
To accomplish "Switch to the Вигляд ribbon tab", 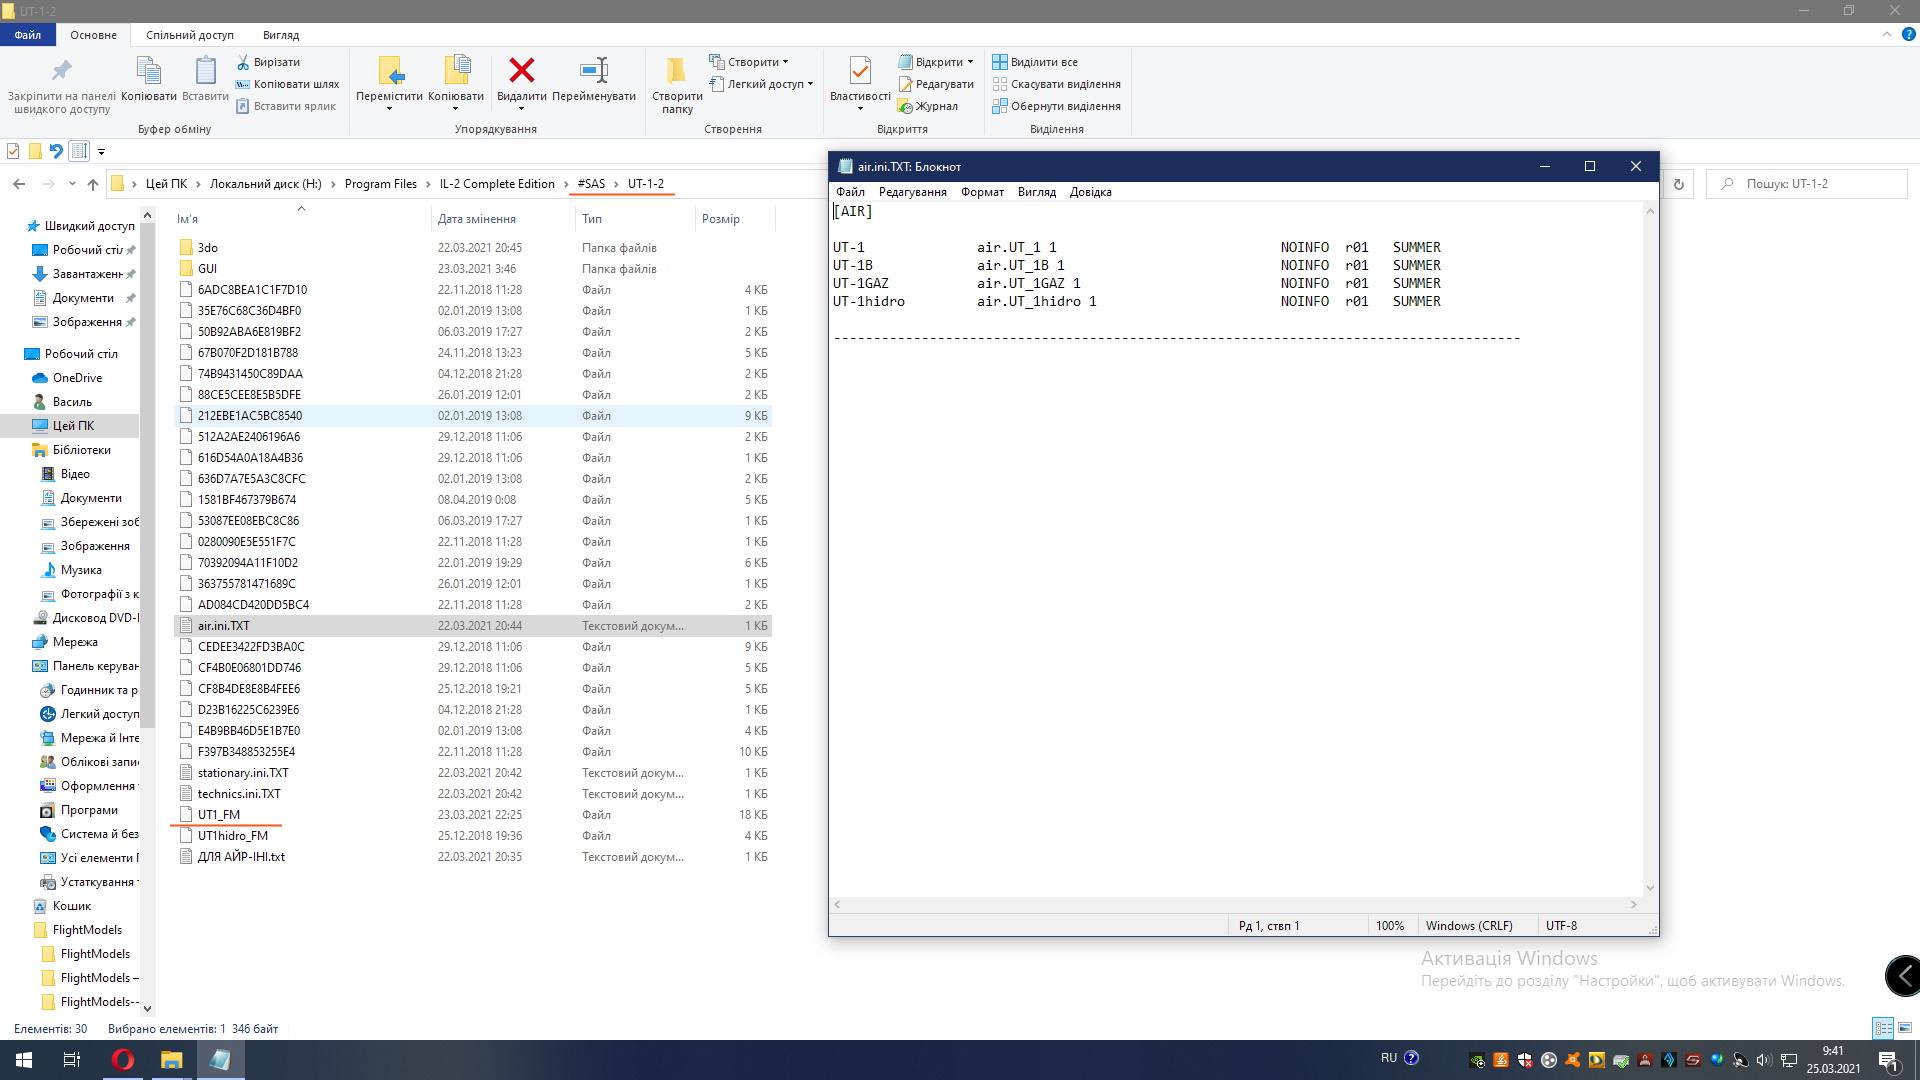I will click(x=280, y=35).
